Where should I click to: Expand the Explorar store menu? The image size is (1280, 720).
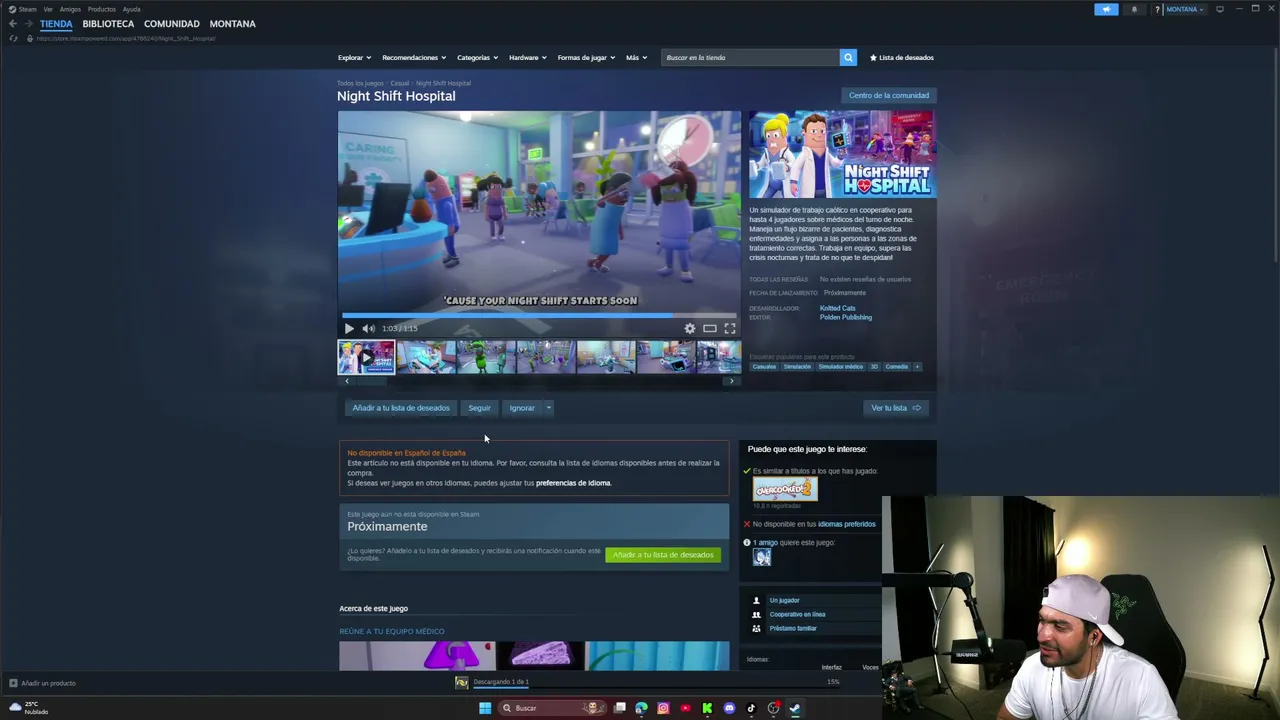[354, 57]
